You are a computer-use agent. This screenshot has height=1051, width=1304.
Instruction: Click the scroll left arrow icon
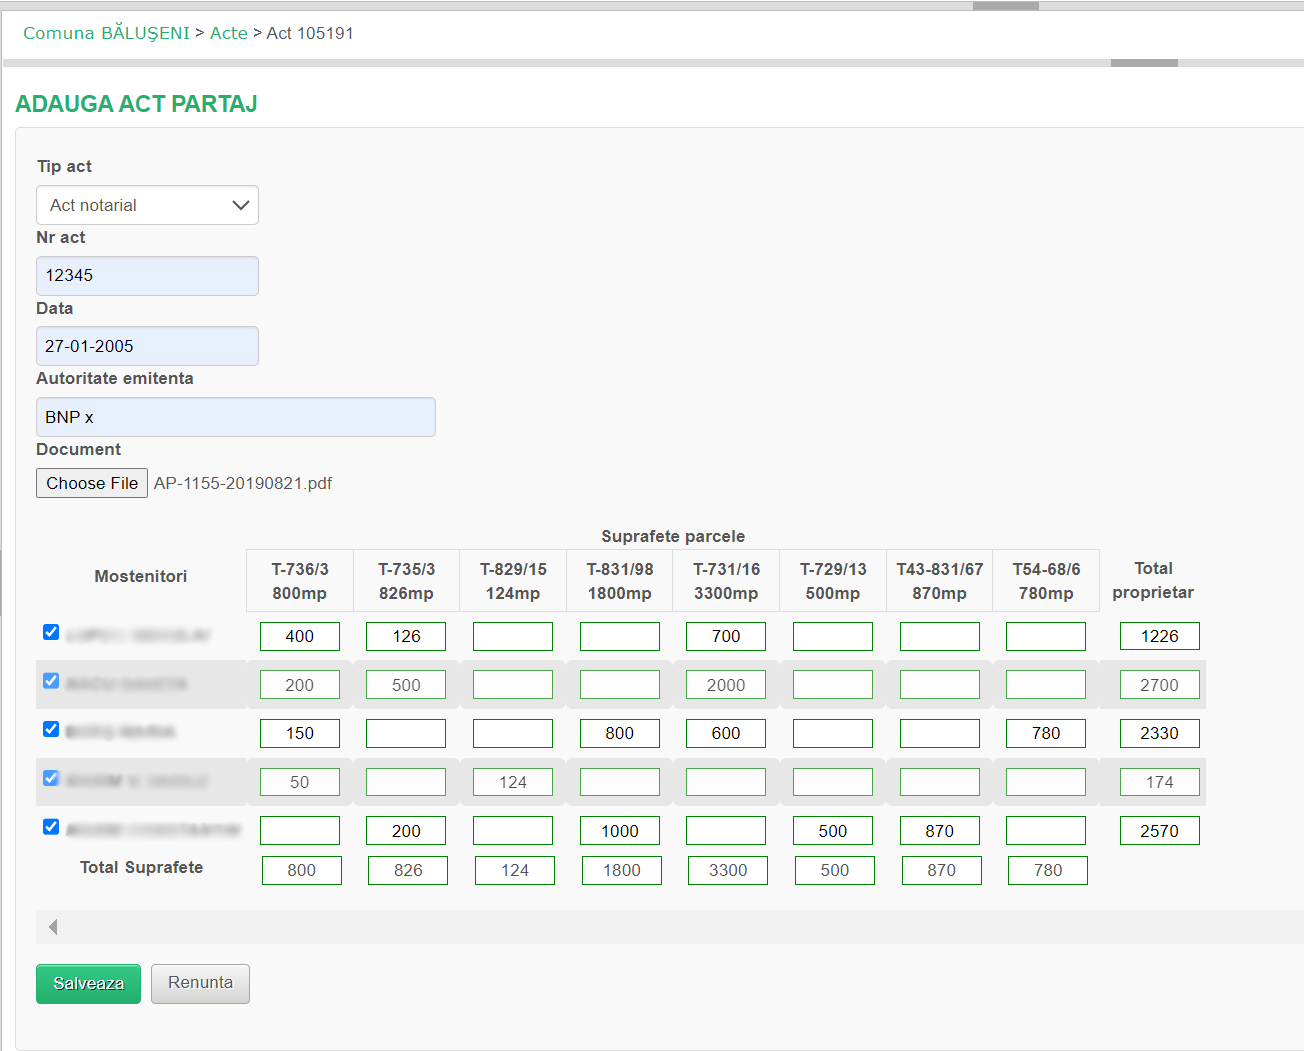click(x=53, y=927)
